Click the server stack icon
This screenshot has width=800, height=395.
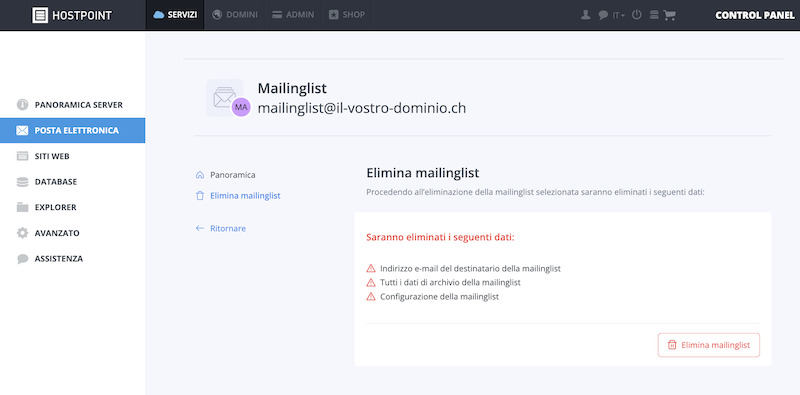pos(654,15)
